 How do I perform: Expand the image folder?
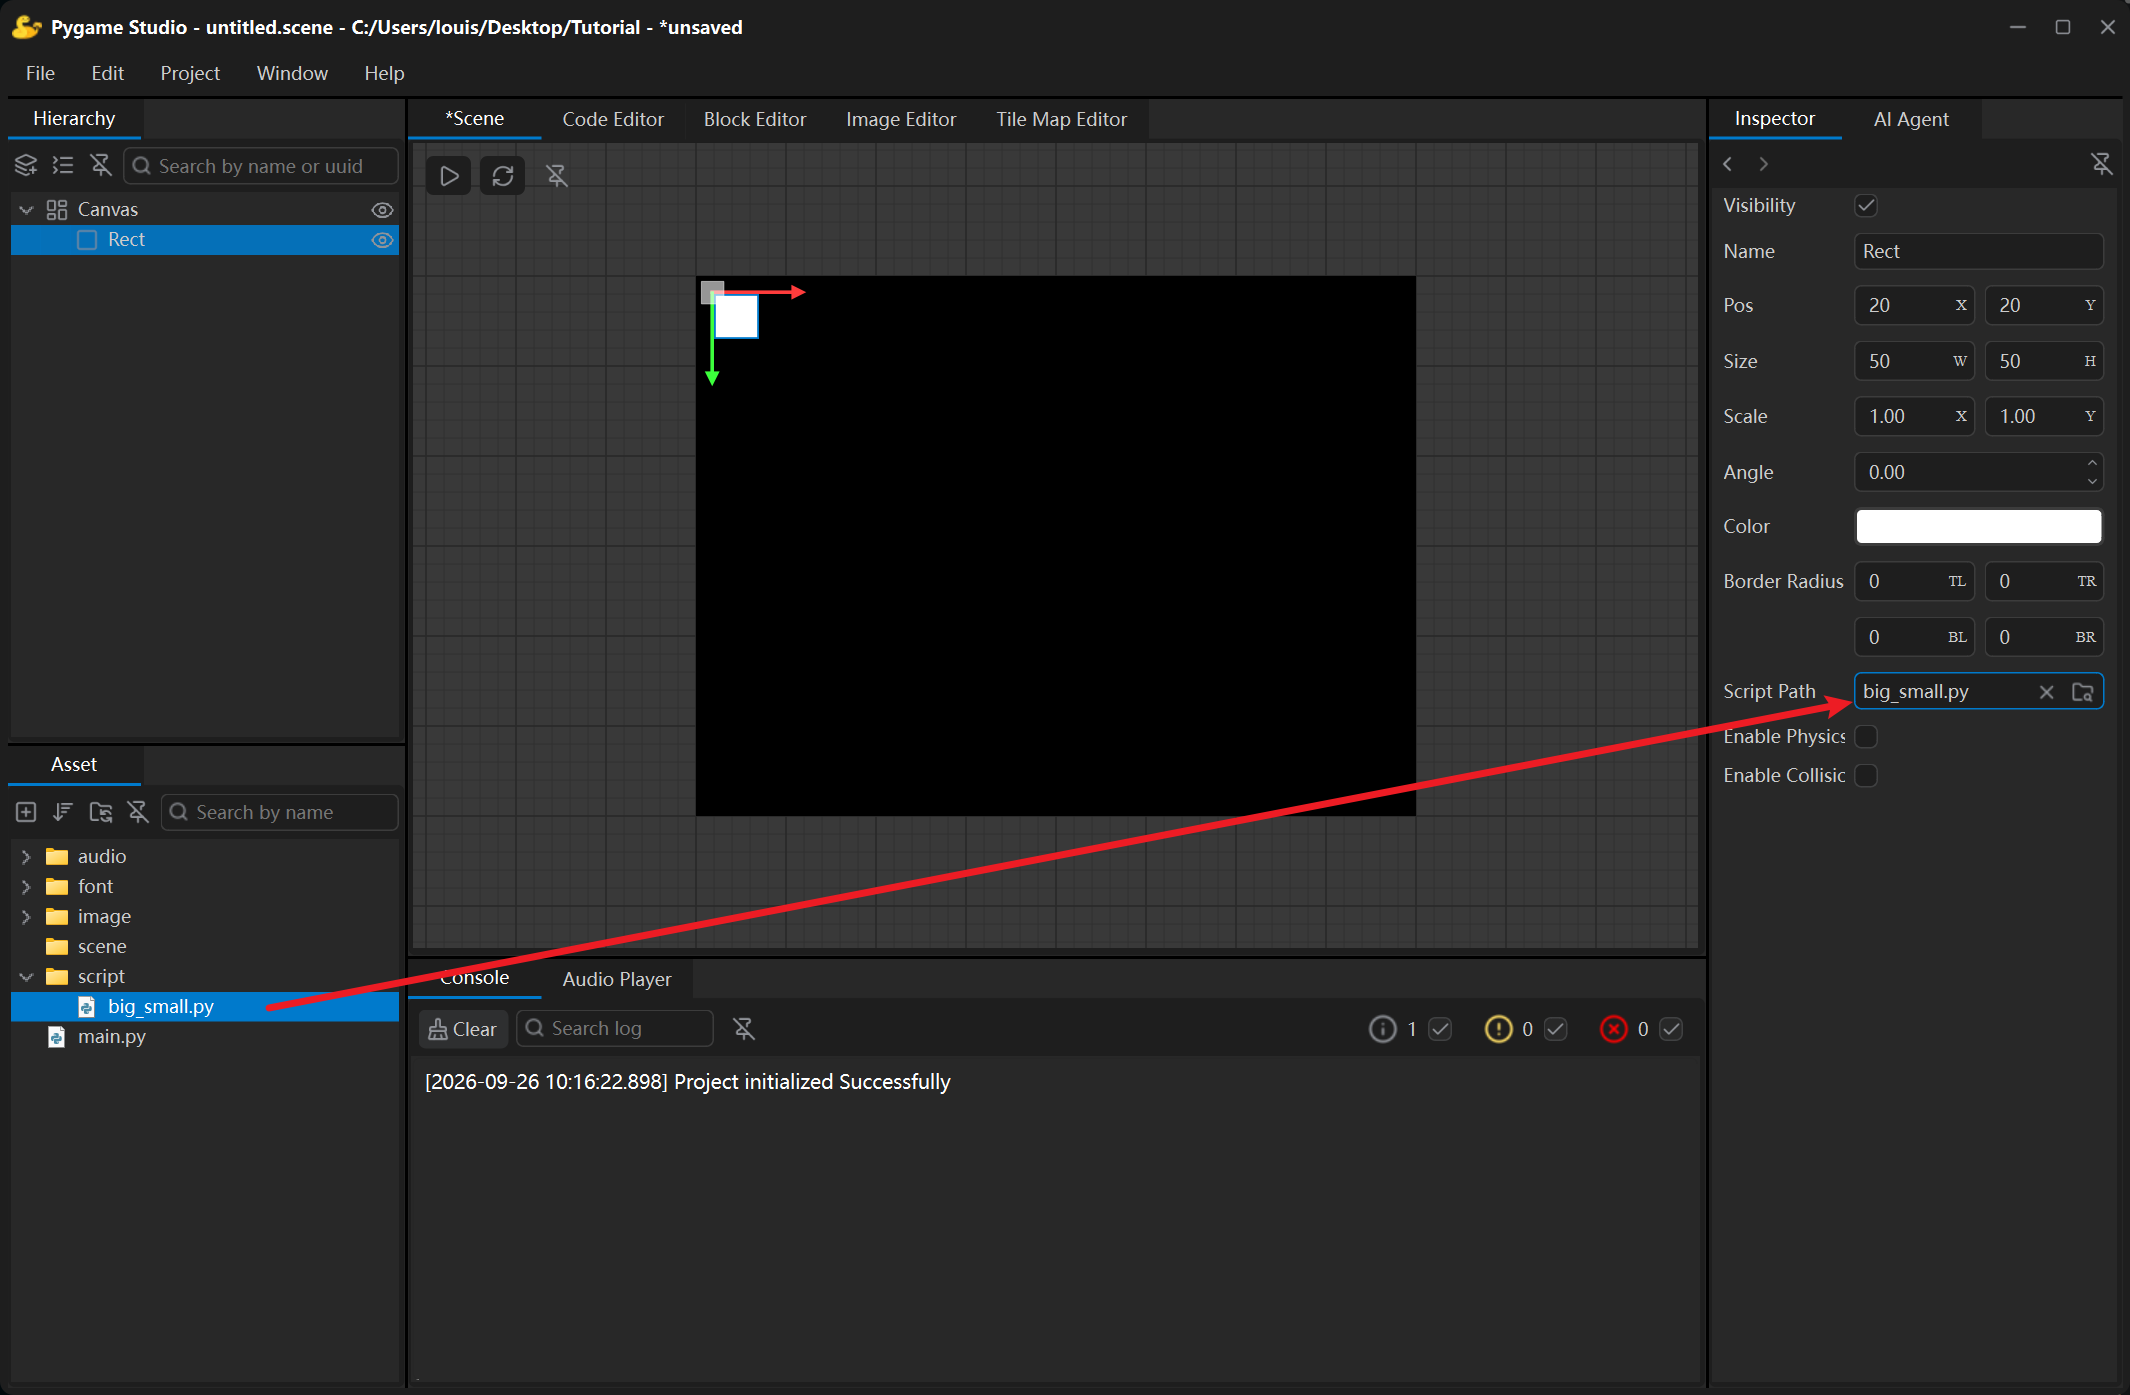(27, 917)
